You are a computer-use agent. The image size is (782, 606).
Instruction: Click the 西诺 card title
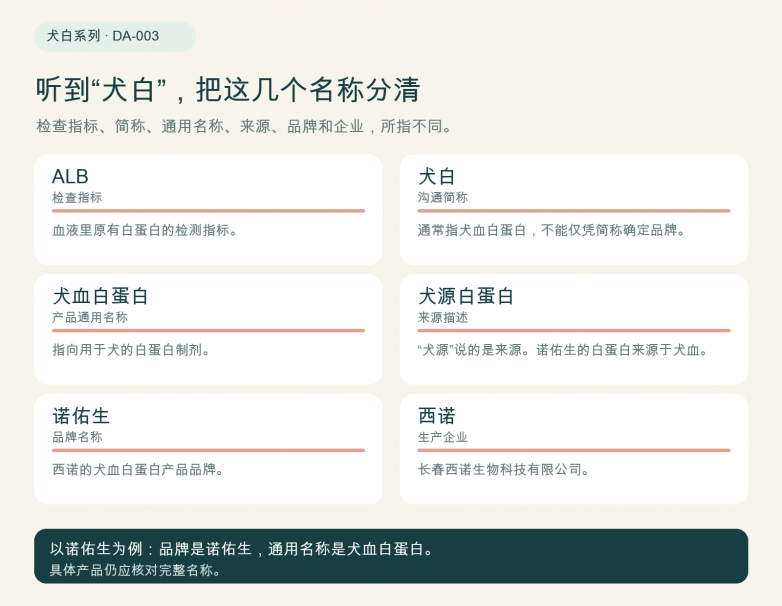tap(436, 416)
